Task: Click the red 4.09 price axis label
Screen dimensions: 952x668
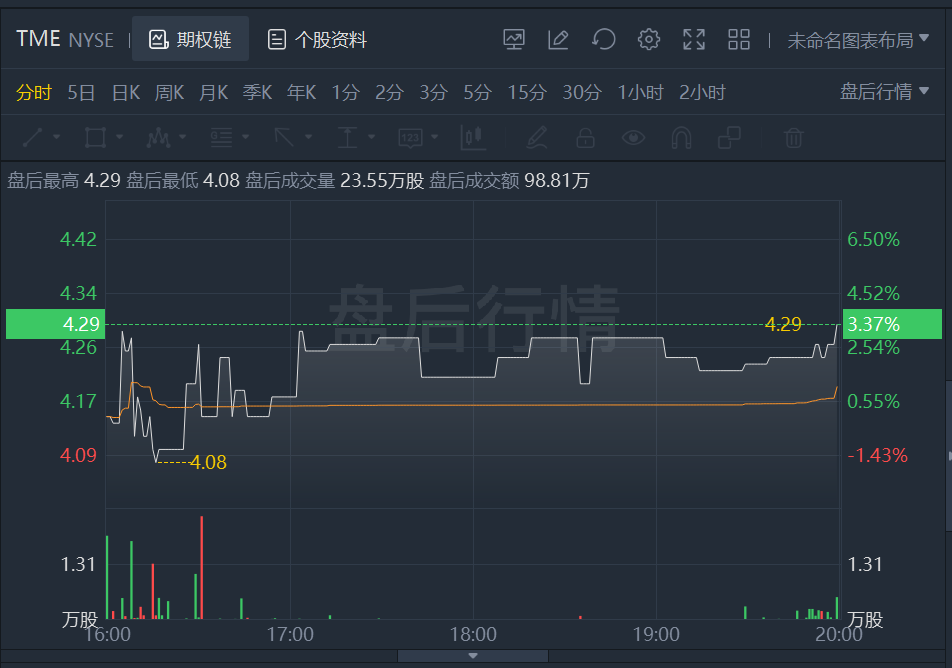Action: [x=78, y=455]
